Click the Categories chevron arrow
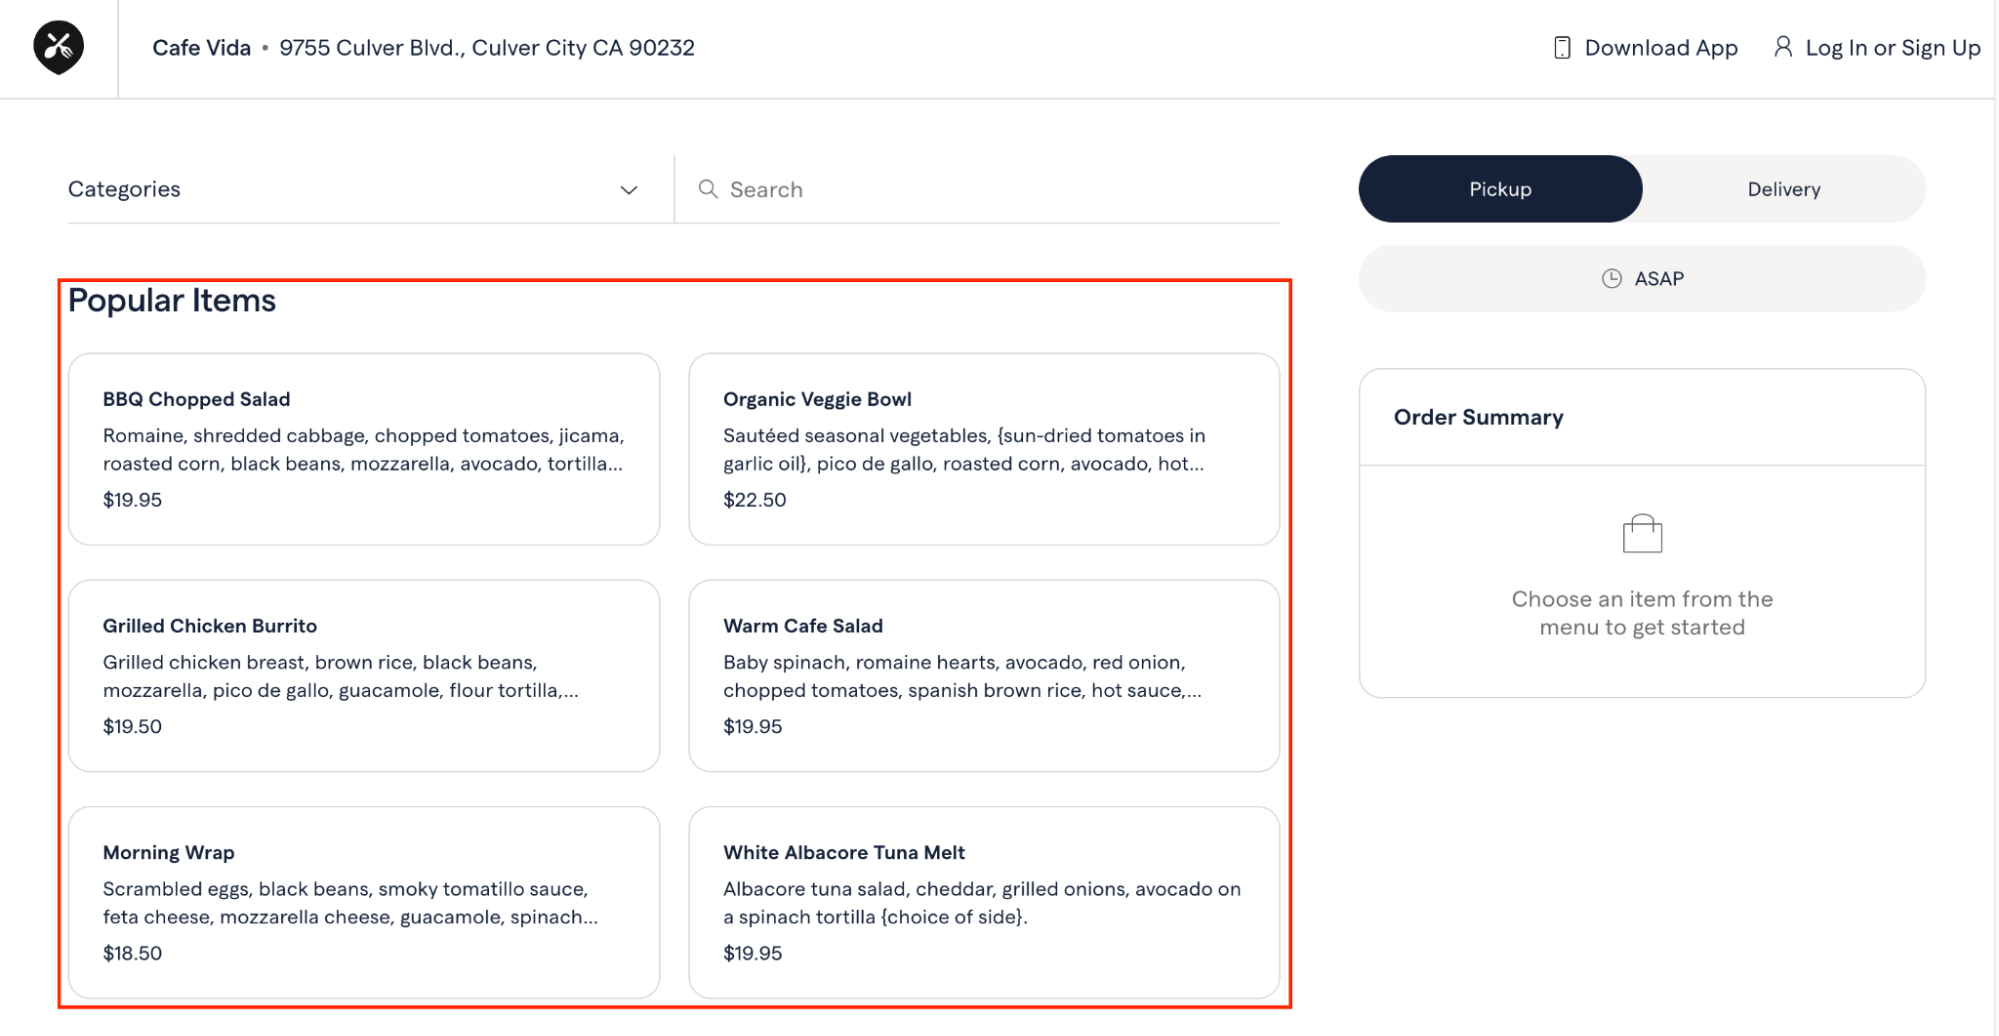 tap(628, 190)
